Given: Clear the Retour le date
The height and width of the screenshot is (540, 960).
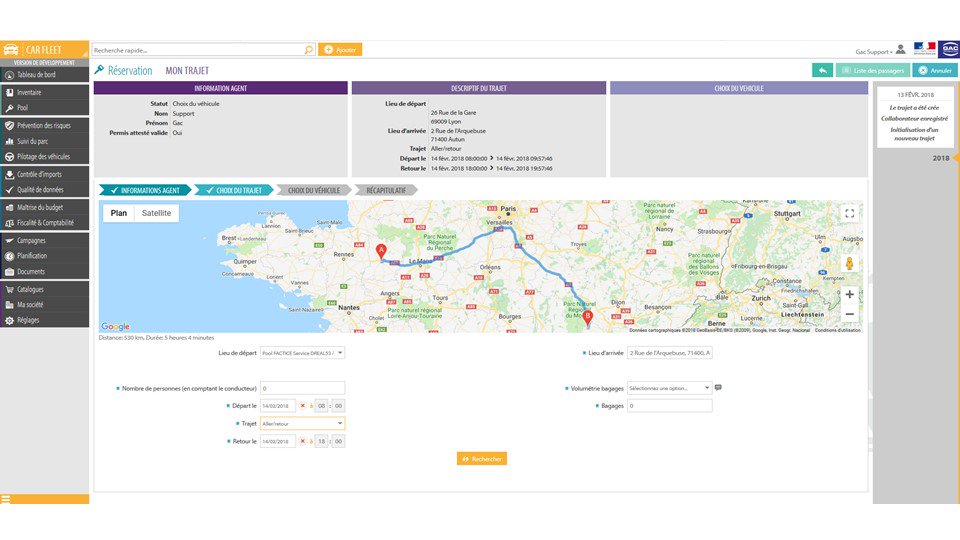Looking at the screenshot, I should (302, 441).
